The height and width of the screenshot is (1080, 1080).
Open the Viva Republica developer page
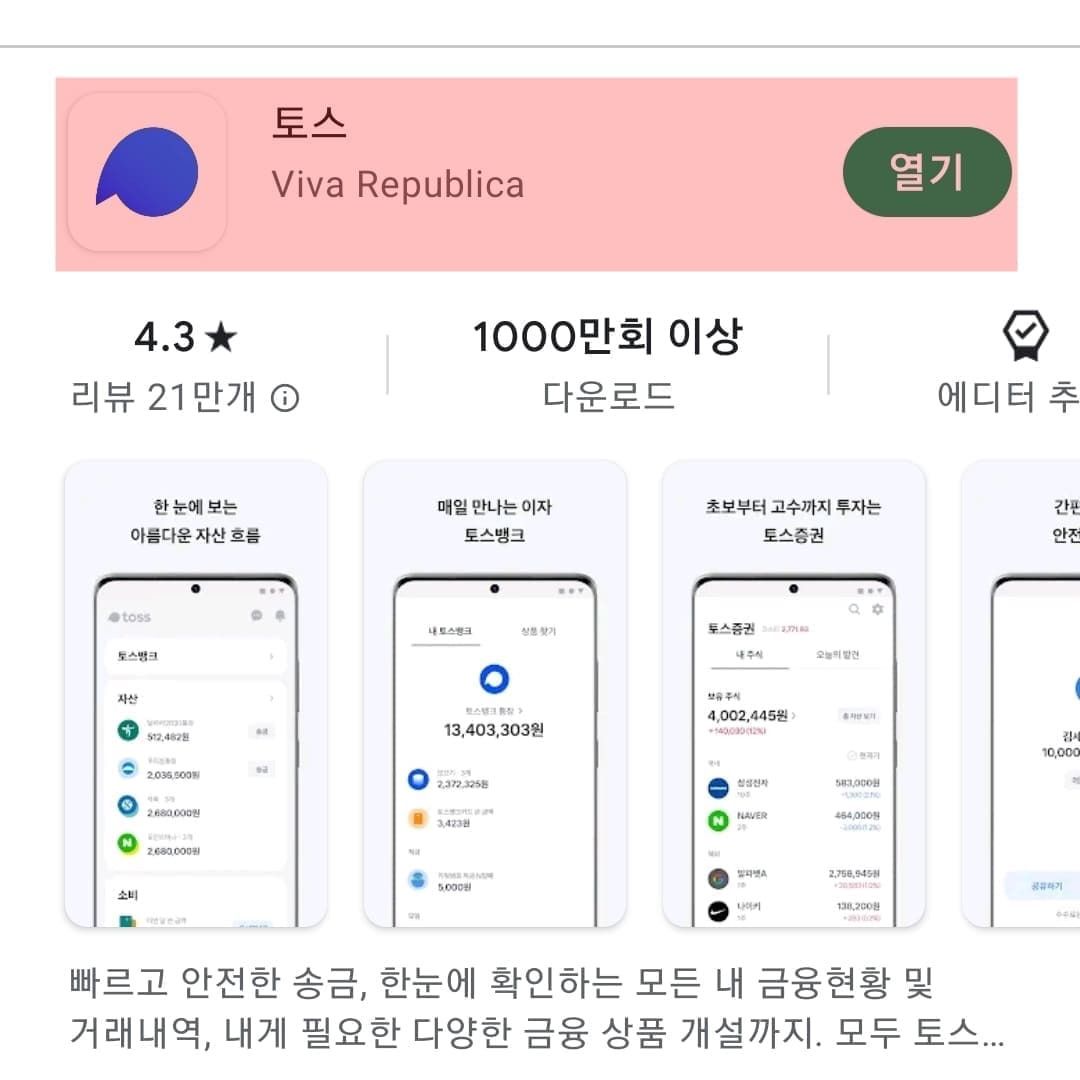coord(398,185)
